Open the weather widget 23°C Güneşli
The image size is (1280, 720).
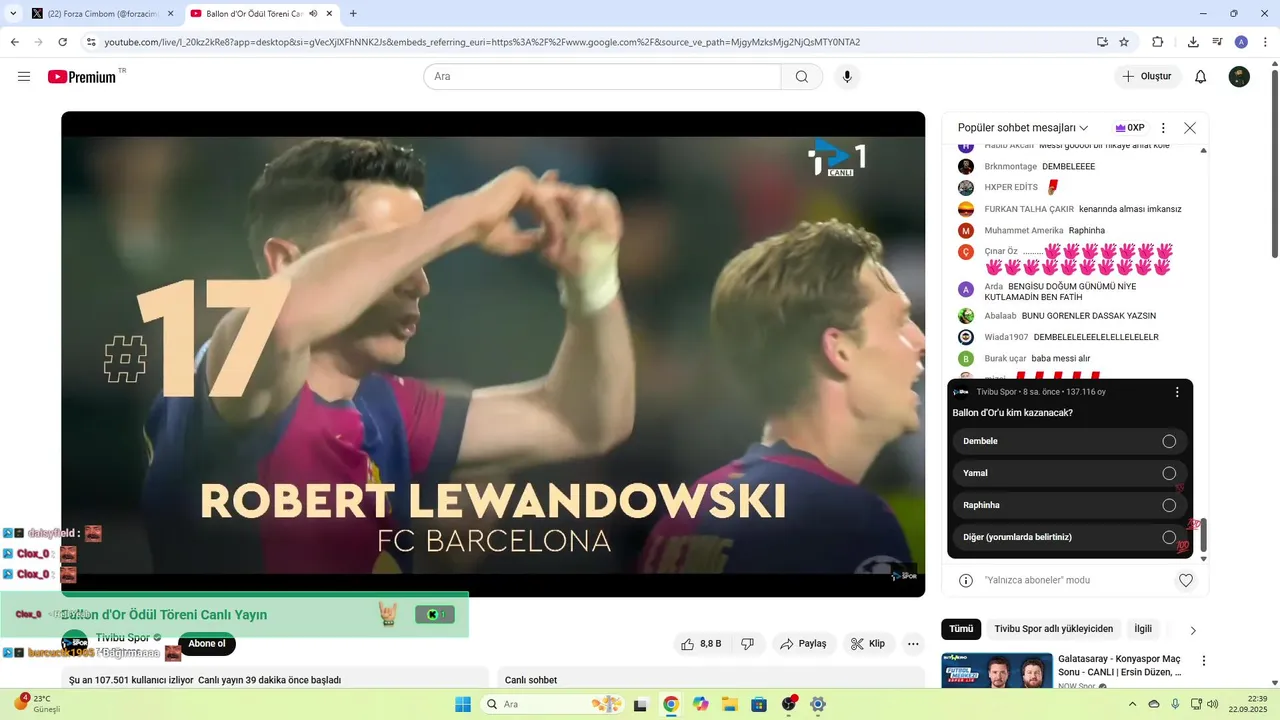coord(38,704)
